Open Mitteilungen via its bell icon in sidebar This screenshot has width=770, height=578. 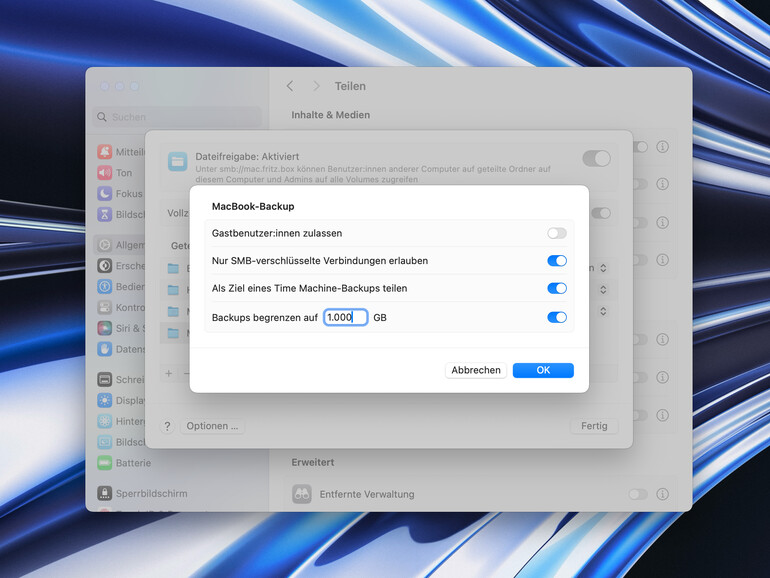104,152
